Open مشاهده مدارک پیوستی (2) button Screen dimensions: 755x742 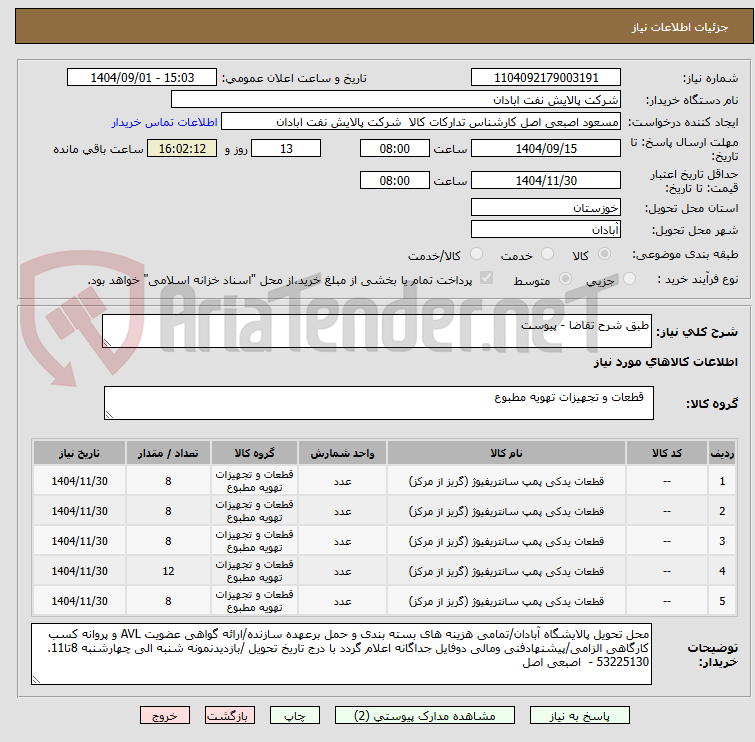425,716
